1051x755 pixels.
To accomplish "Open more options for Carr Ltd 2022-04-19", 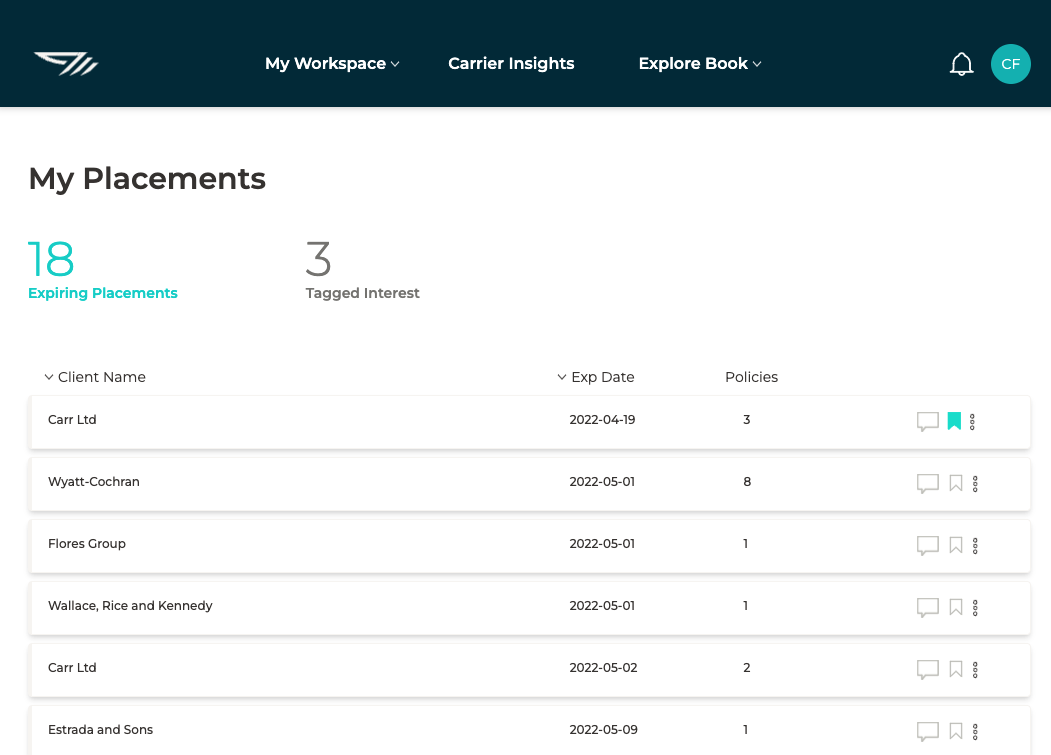I will [972, 422].
